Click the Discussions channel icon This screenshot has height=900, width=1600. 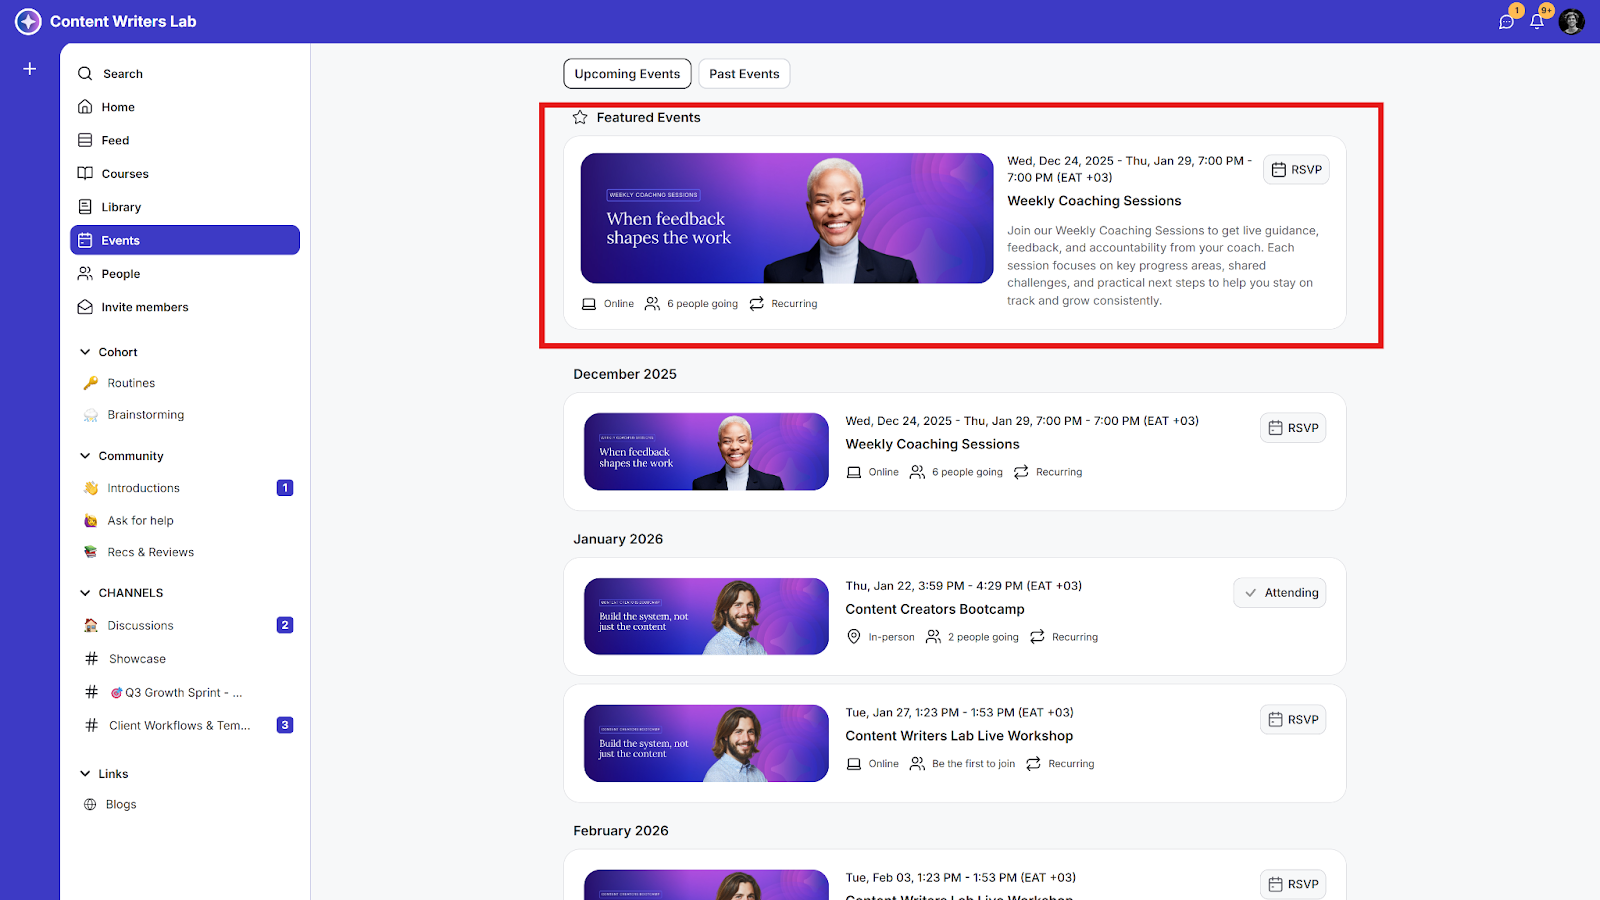91,626
